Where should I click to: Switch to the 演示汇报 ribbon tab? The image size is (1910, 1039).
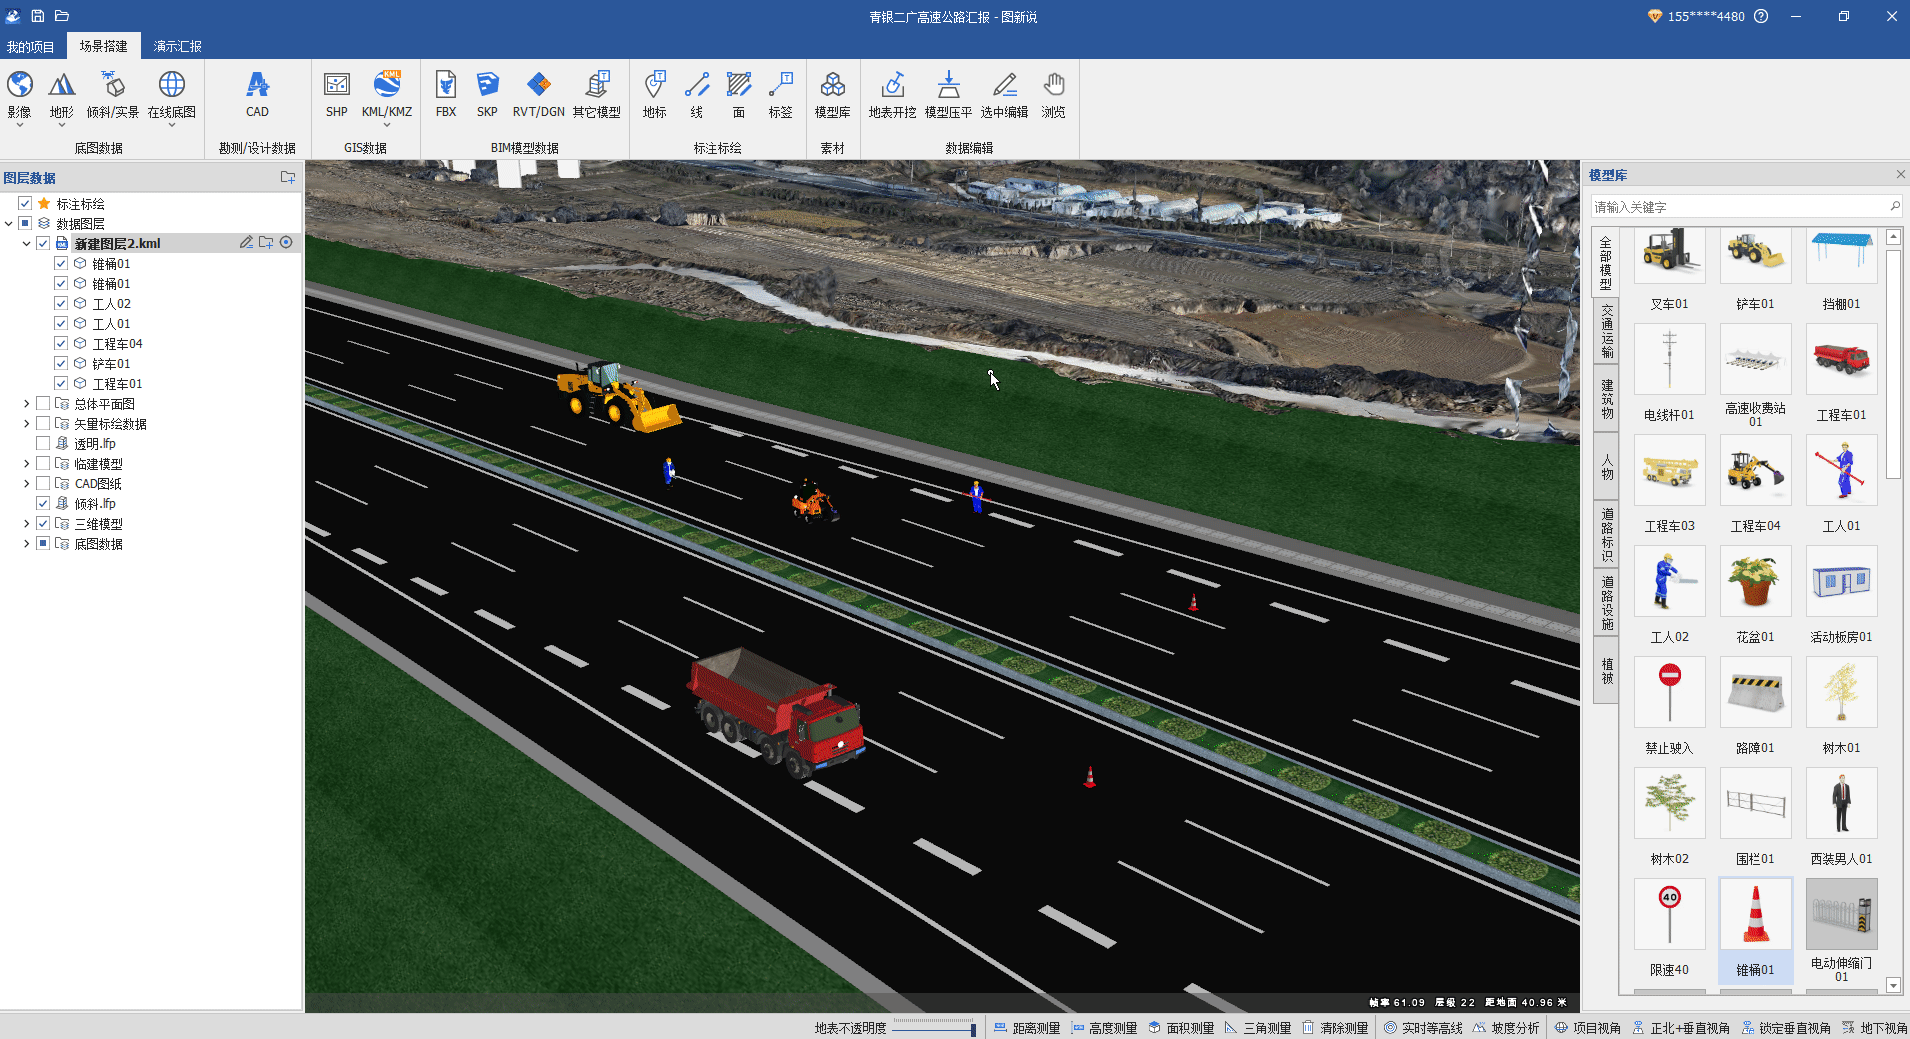178,46
